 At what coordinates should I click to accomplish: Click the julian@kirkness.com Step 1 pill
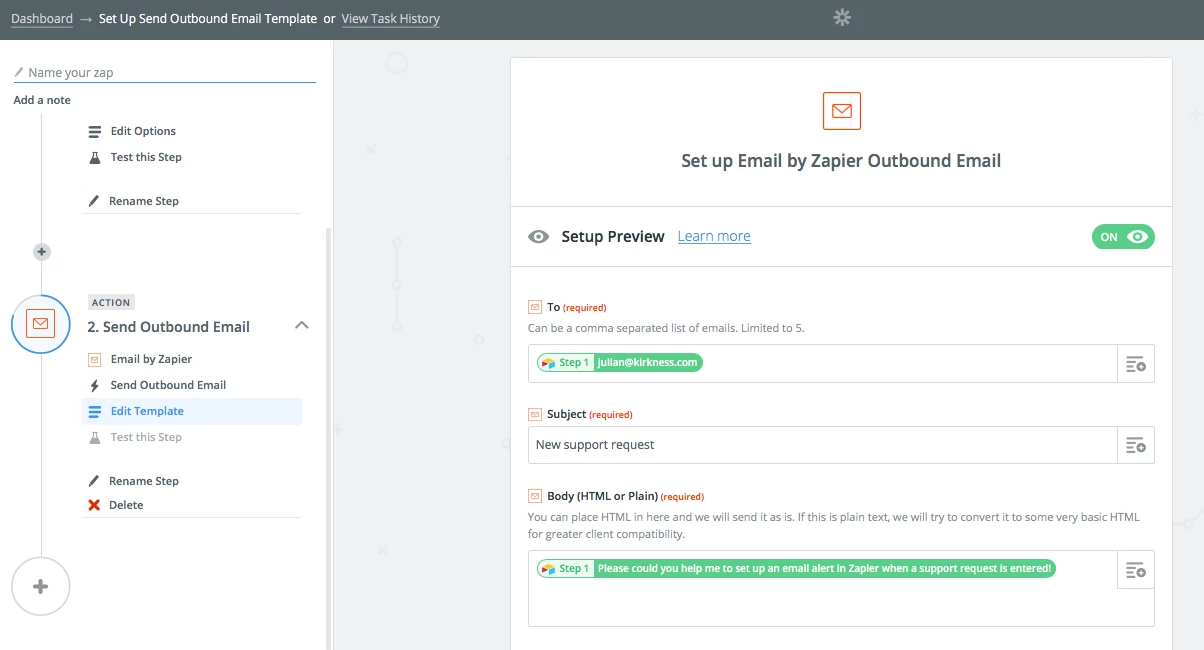coord(620,362)
